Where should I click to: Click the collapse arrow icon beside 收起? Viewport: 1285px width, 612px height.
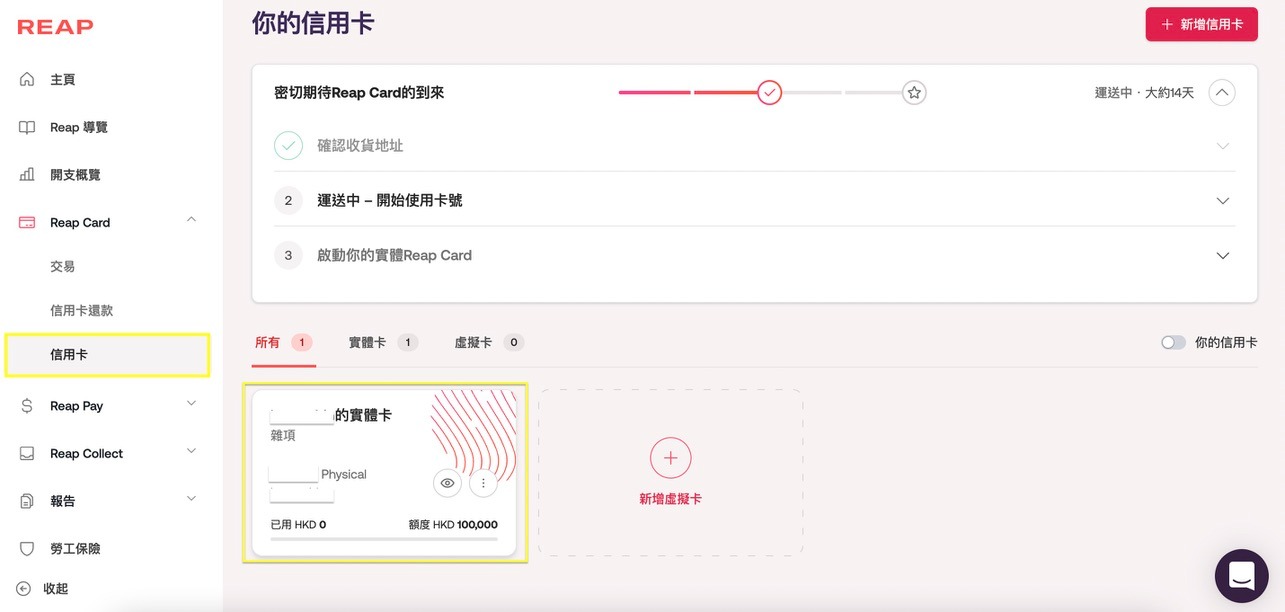click(24, 589)
